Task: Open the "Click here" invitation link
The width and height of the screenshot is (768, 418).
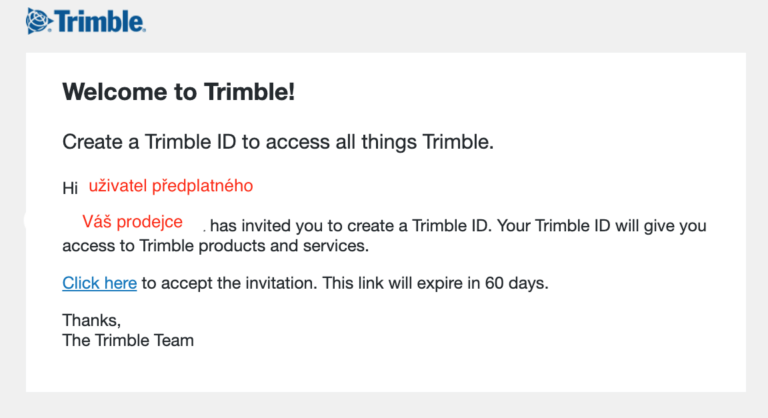Action: [99, 283]
